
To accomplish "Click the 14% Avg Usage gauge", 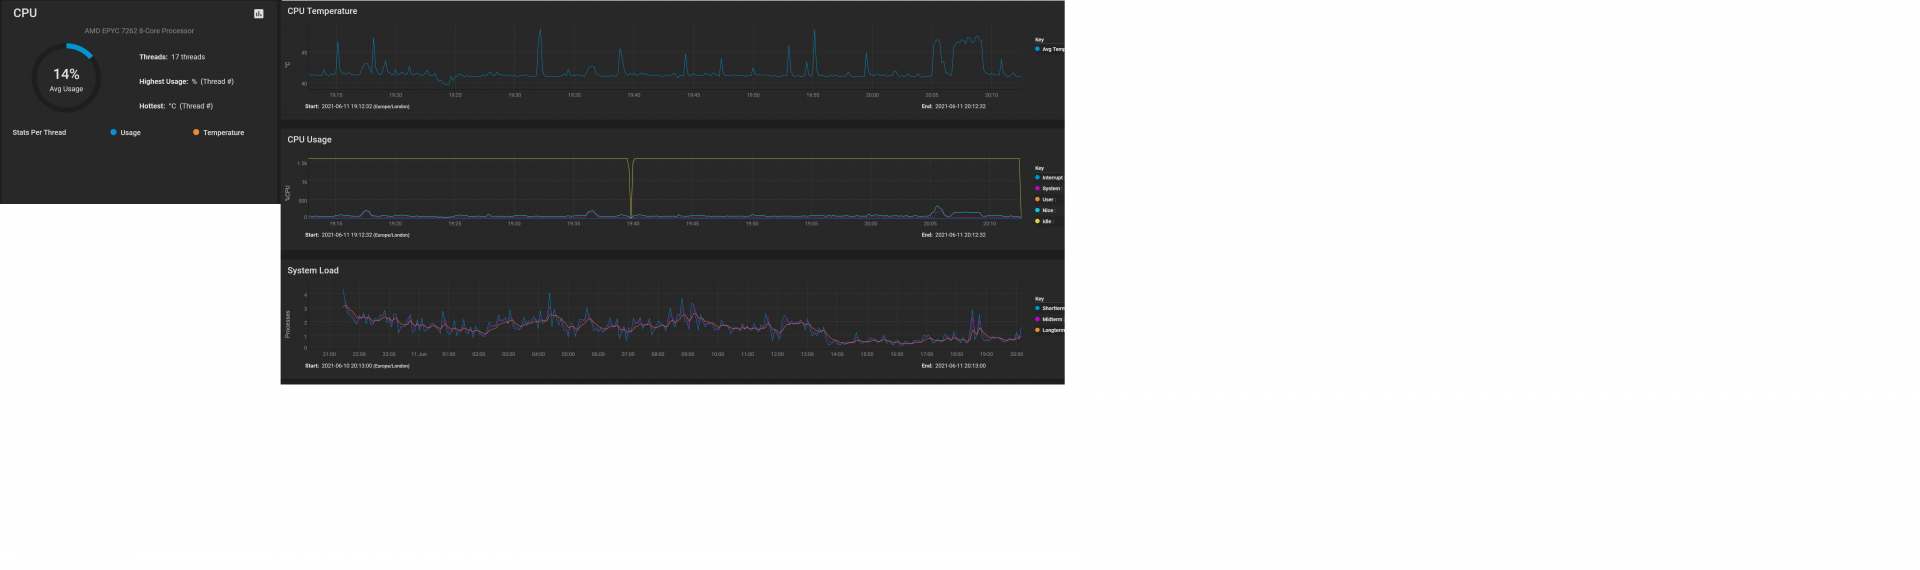I will (x=66, y=78).
